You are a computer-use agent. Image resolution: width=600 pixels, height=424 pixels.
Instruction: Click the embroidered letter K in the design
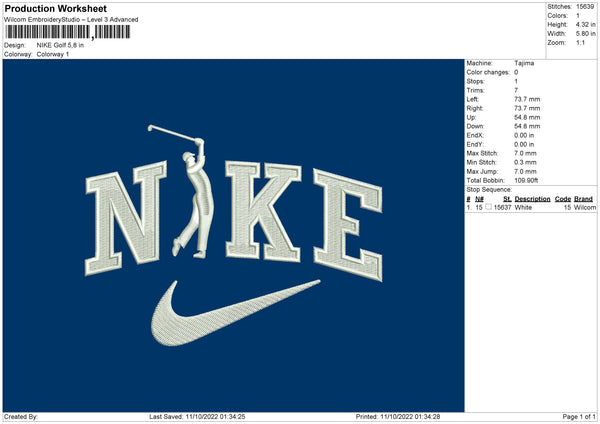[263, 211]
